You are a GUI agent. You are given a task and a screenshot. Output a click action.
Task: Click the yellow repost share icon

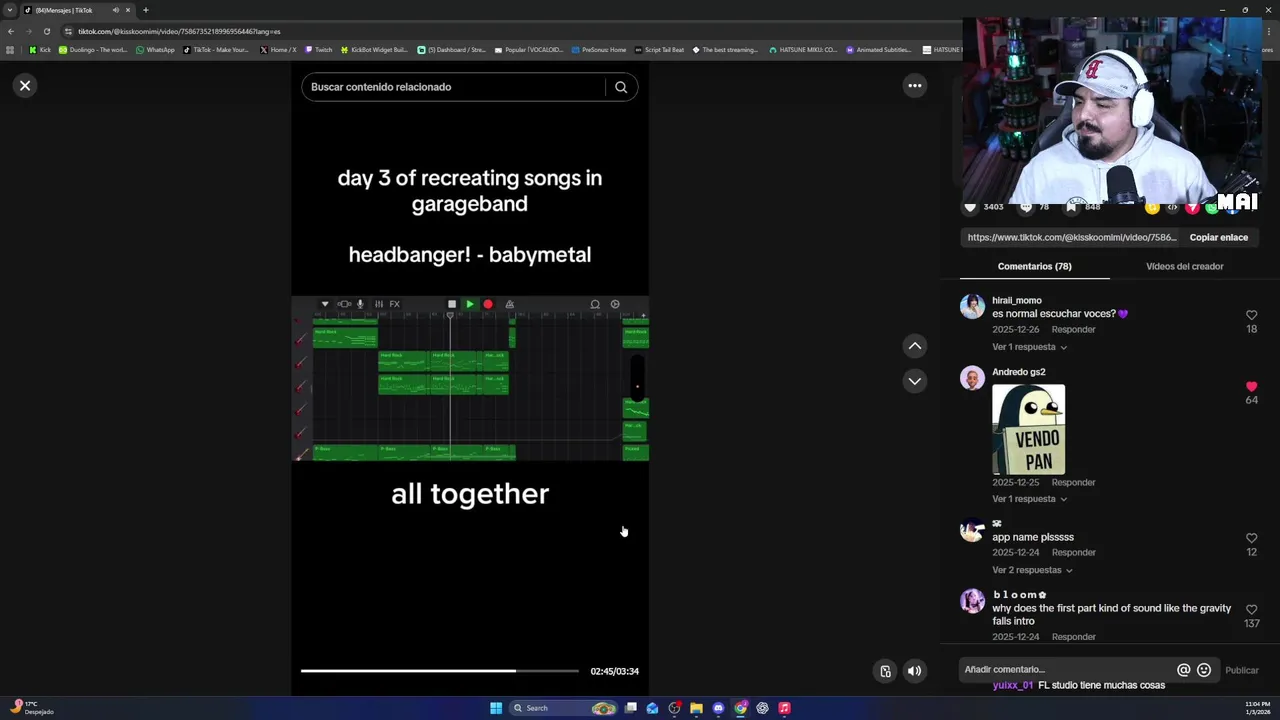[x=1152, y=207]
